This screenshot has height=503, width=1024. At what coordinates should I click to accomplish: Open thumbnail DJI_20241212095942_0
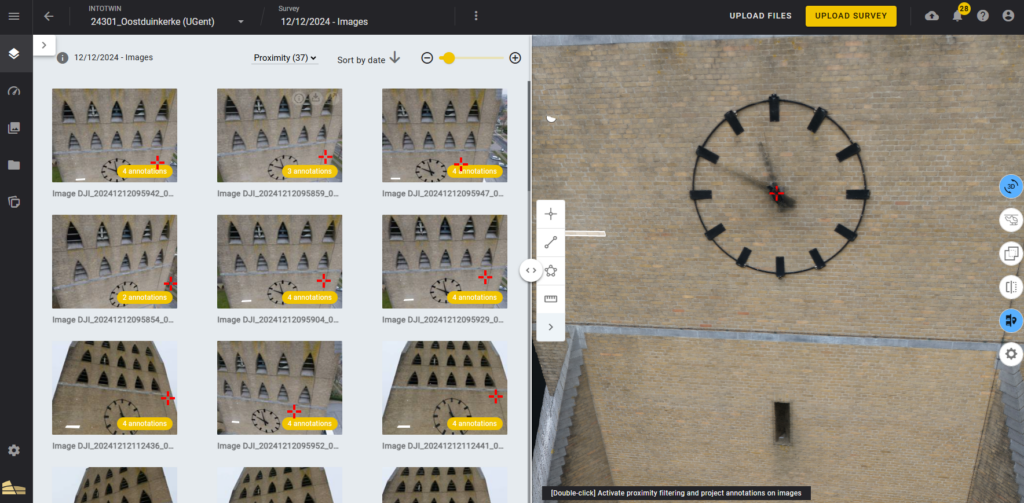[114, 135]
